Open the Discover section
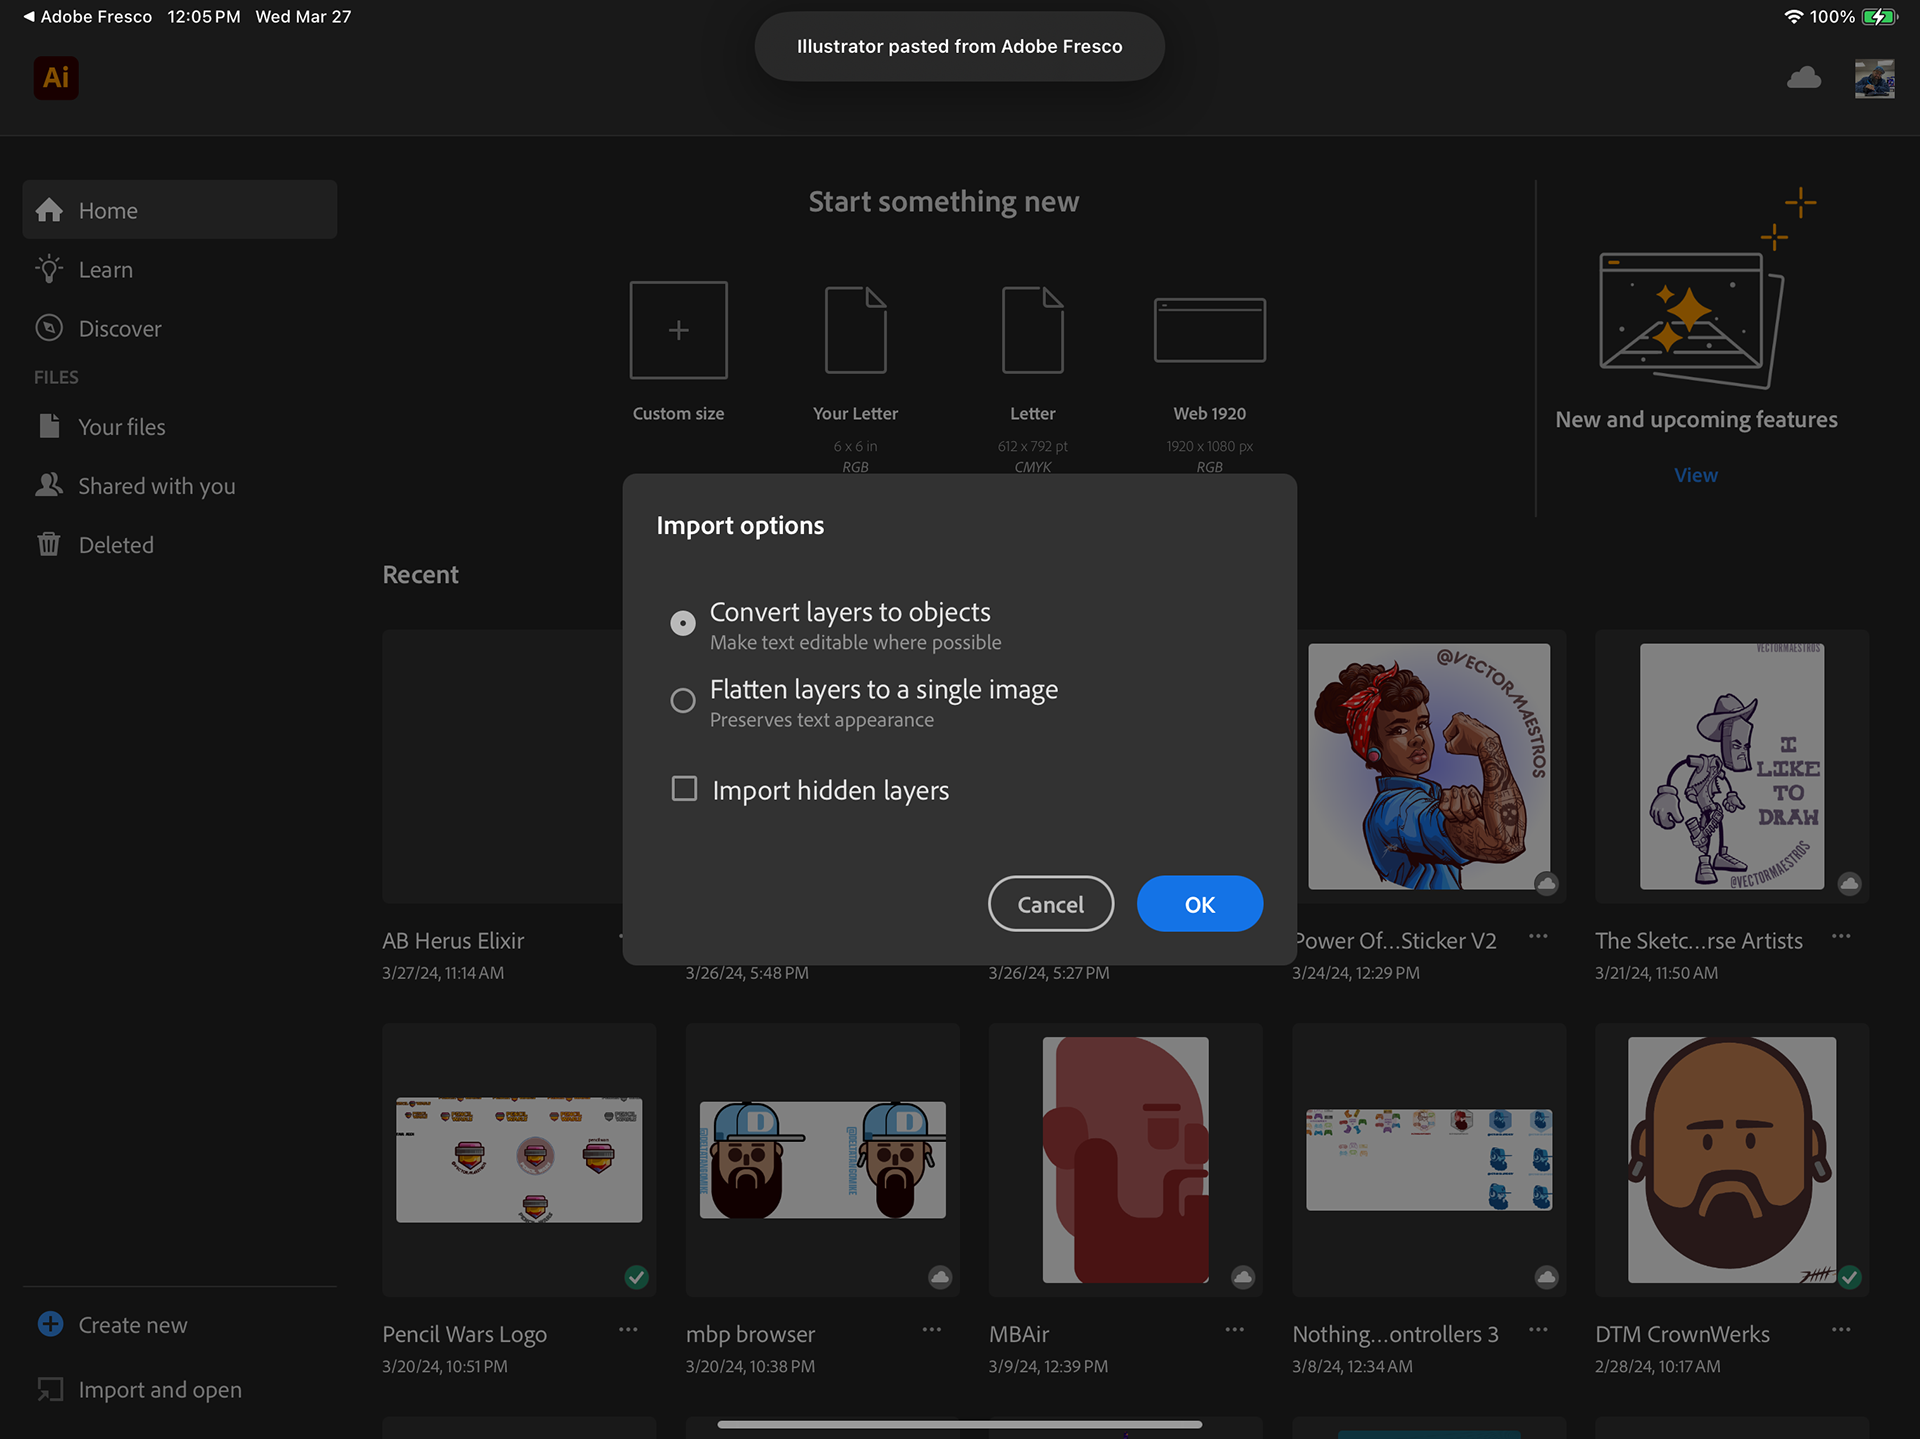Image resolution: width=1920 pixels, height=1439 pixels. point(119,328)
